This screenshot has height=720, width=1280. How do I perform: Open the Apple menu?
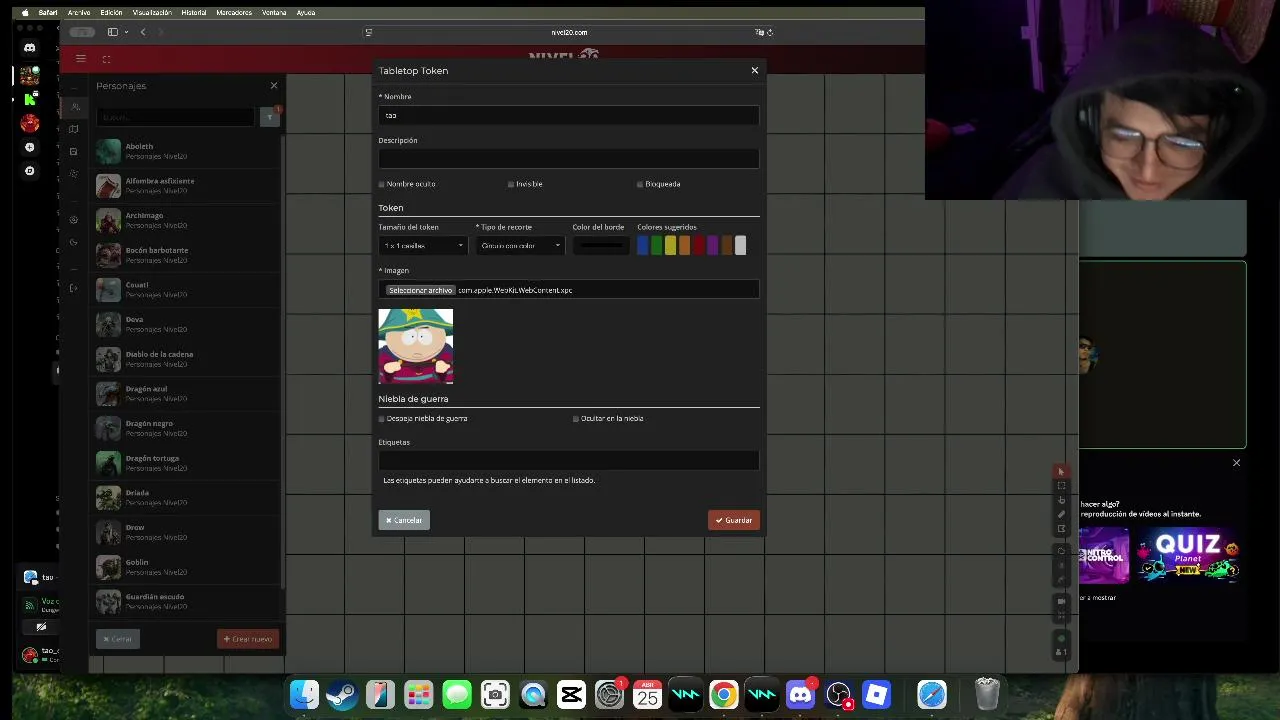coord(25,13)
